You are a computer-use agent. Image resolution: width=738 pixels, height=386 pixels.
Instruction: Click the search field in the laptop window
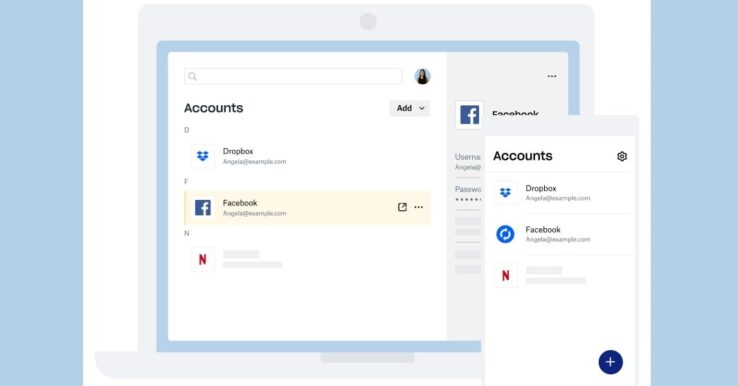pyautogui.click(x=293, y=76)
